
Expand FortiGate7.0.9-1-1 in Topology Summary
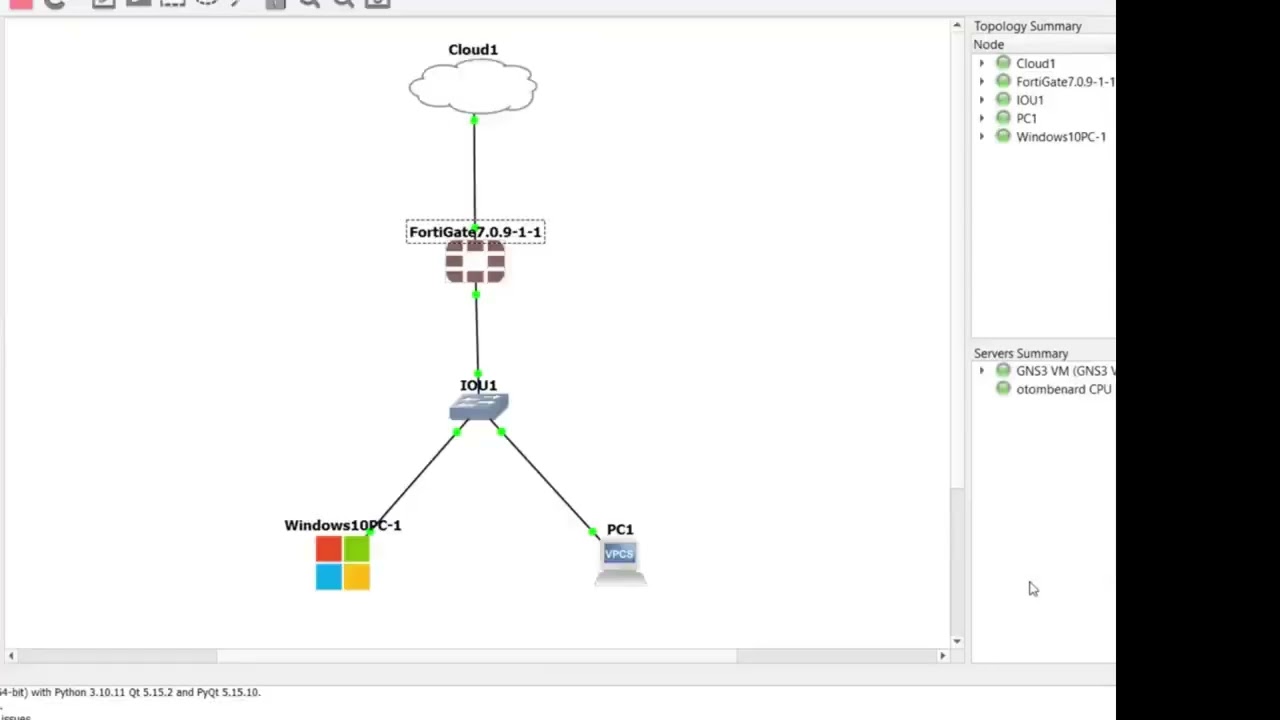981,81
